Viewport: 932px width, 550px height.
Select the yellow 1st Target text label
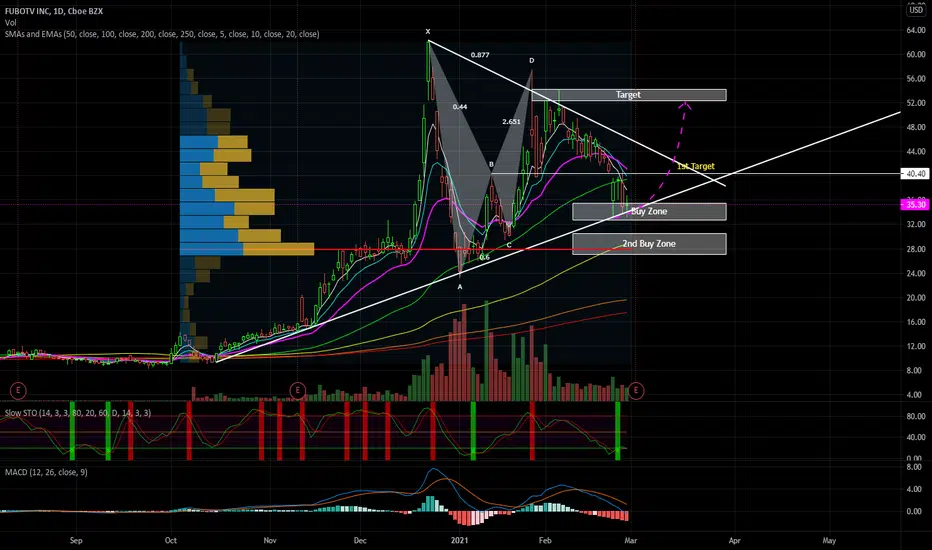pos(695,166)
